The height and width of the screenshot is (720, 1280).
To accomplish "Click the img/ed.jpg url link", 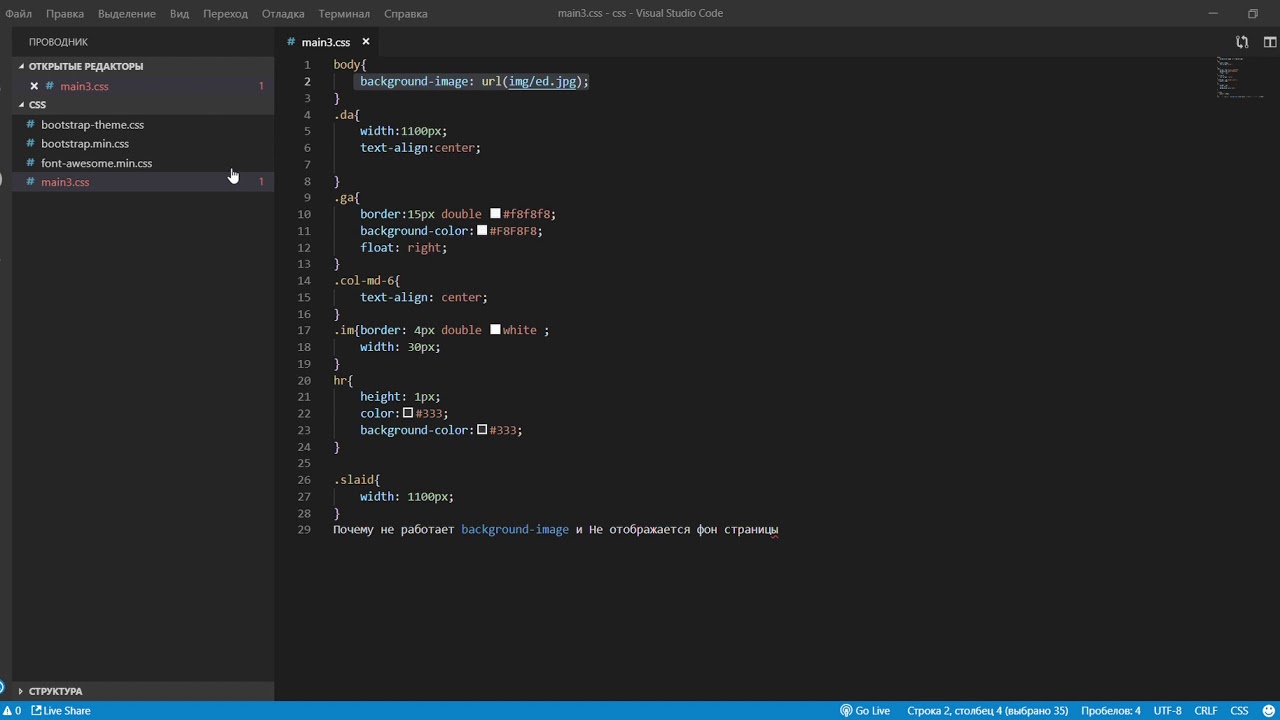I will click(542, 82).
